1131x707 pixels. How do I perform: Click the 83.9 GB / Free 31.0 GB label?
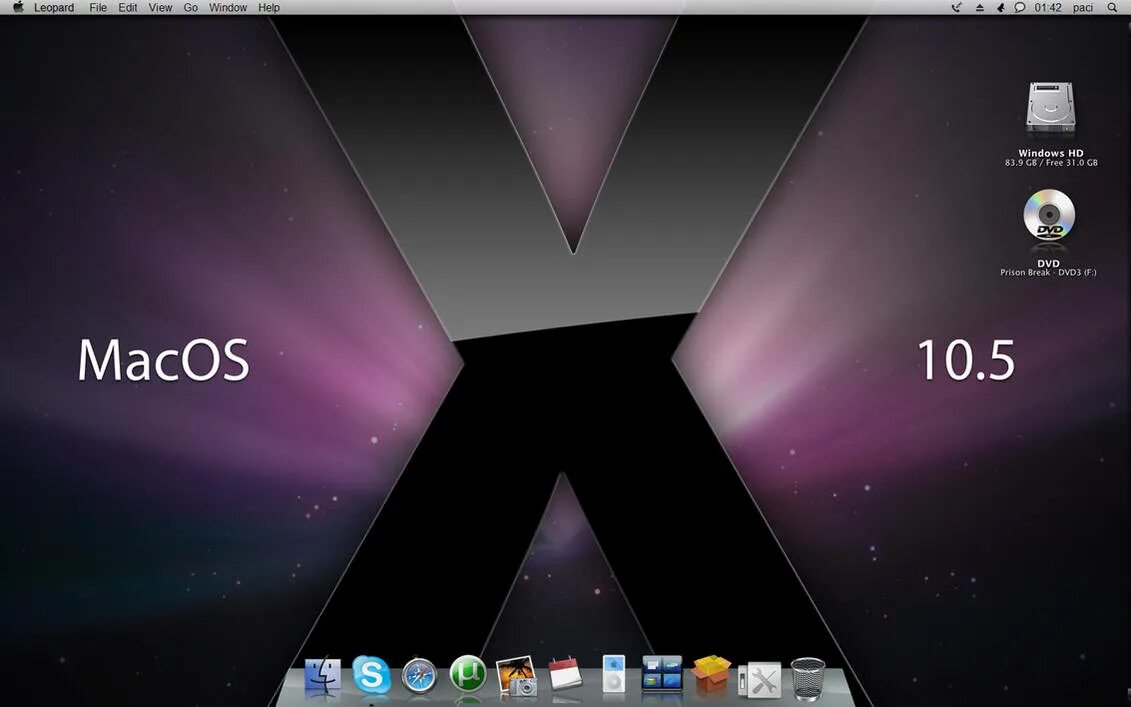pyautogui.click(x=1051, y=163)
